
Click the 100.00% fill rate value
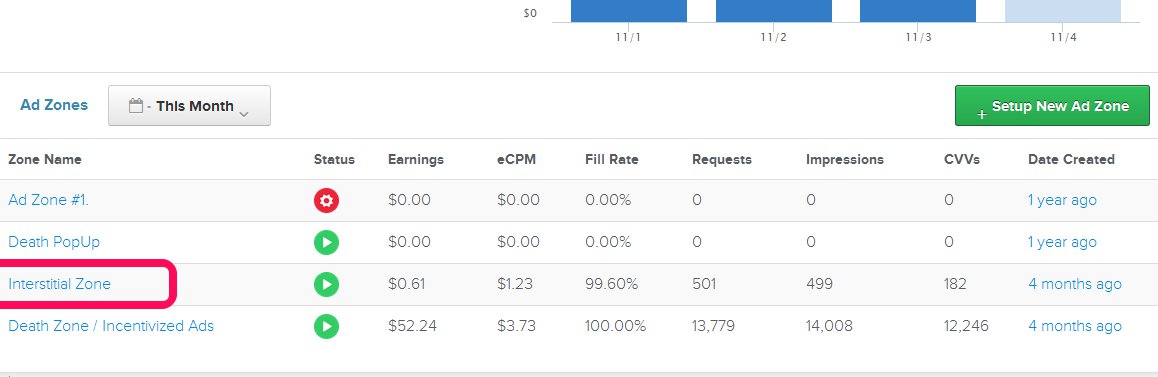pos(615,326)
